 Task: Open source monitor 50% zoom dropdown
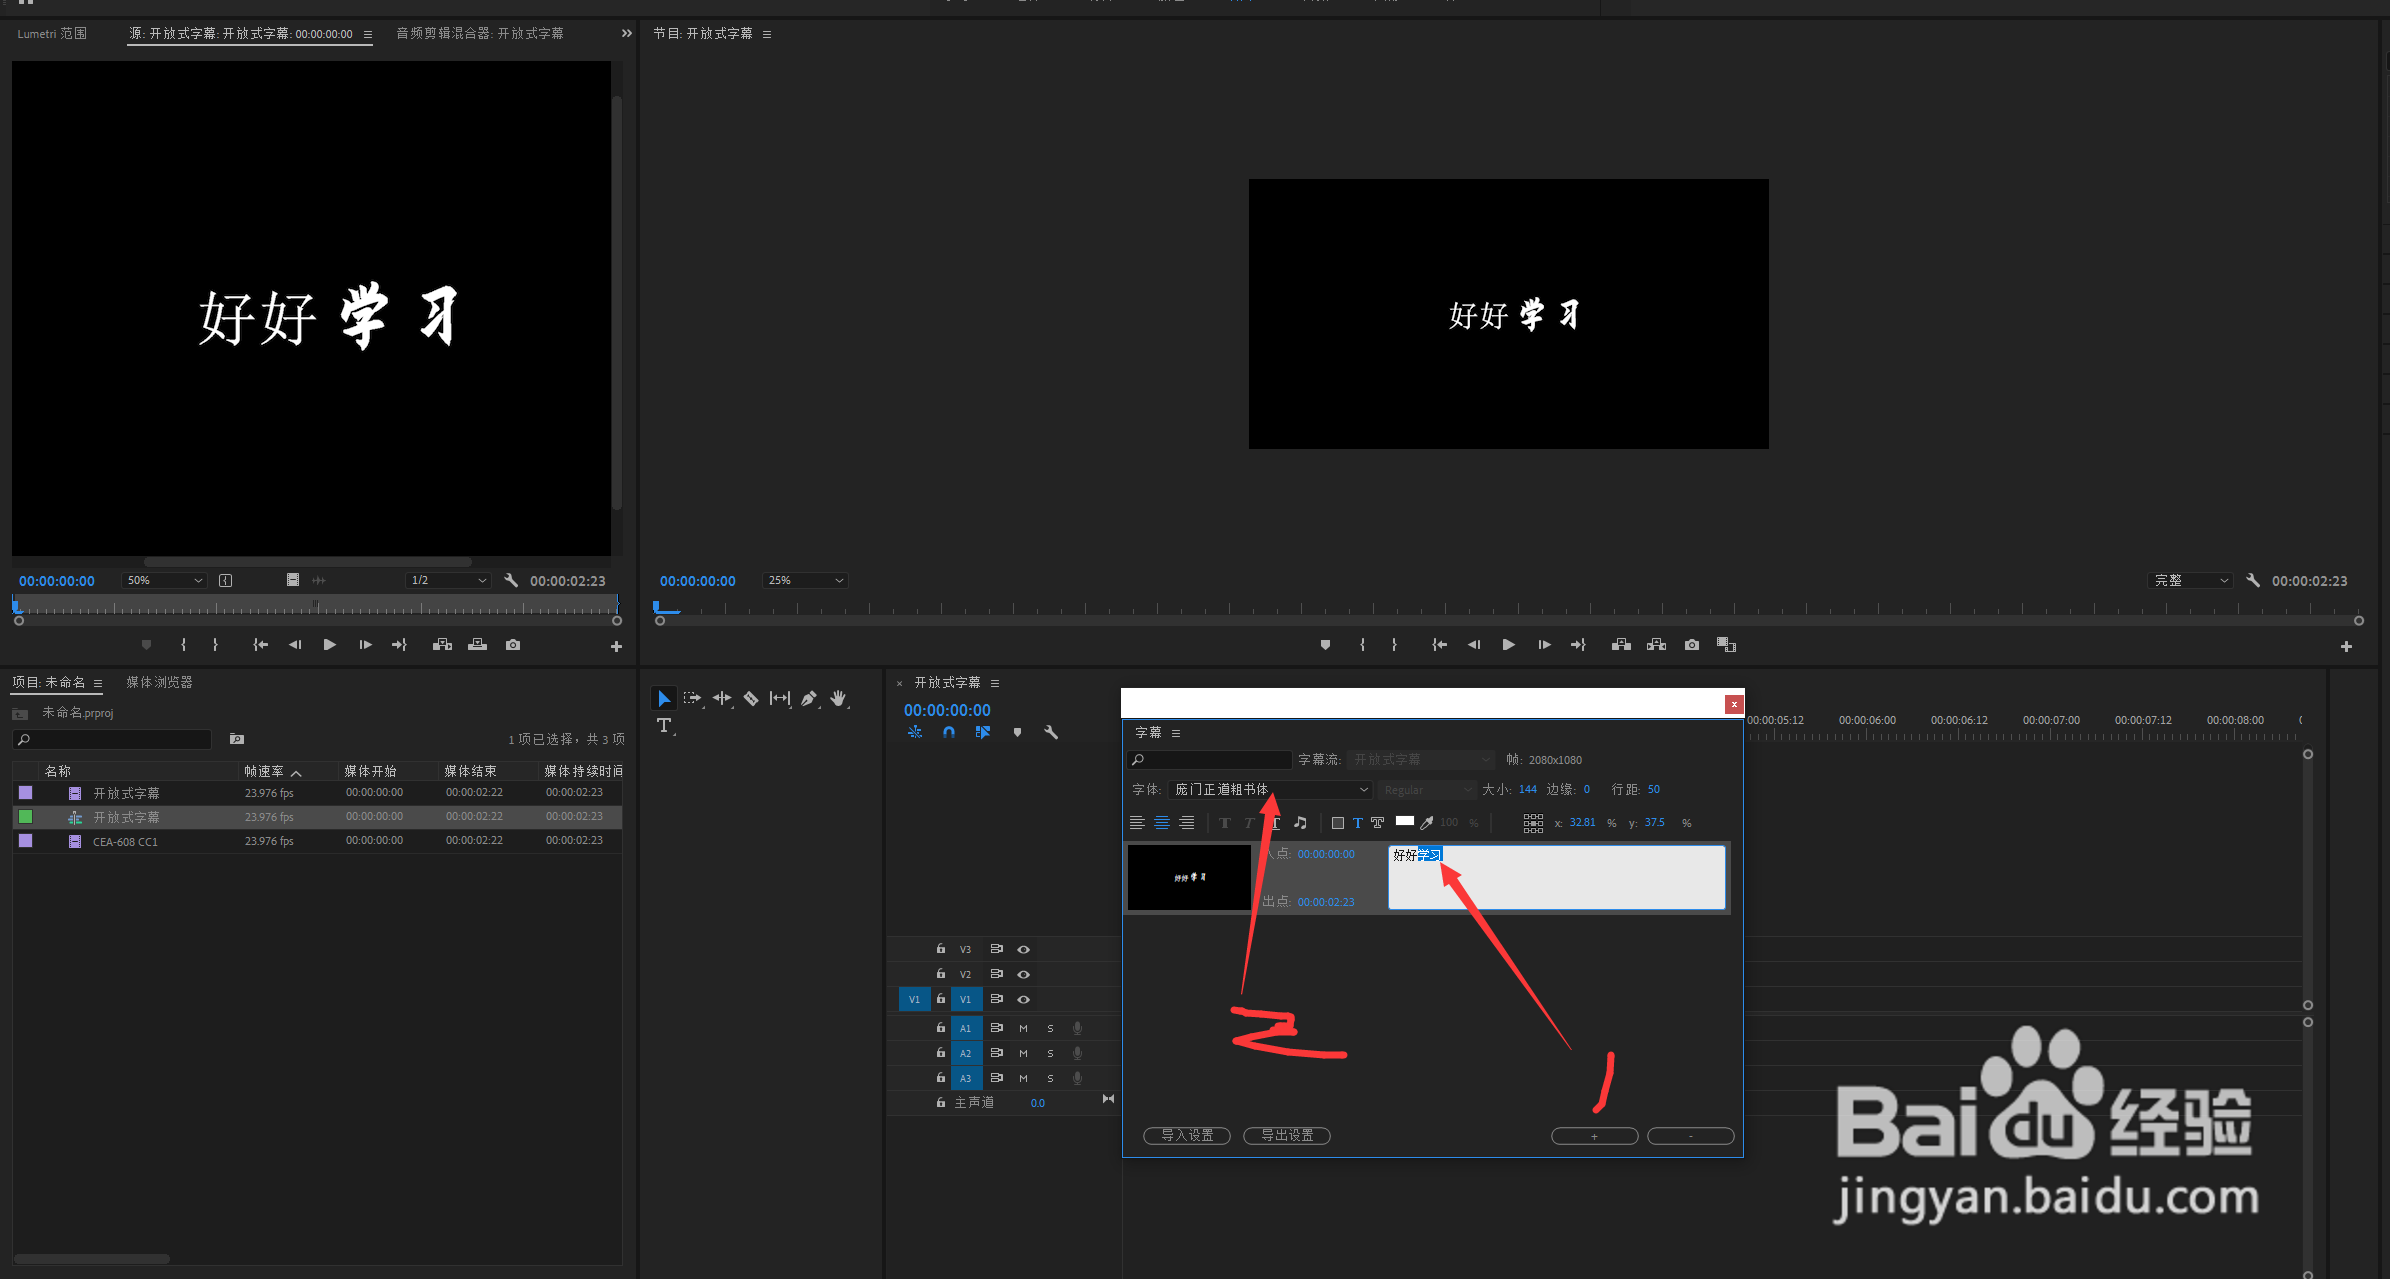[164, 581]
